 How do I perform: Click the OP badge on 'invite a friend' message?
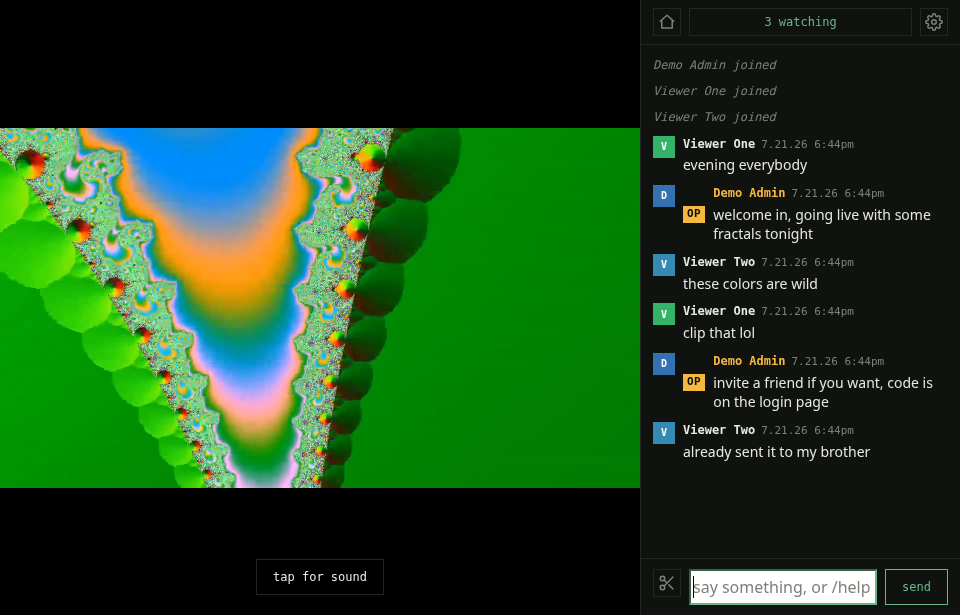pyautogui.click(x=694, y=382)
